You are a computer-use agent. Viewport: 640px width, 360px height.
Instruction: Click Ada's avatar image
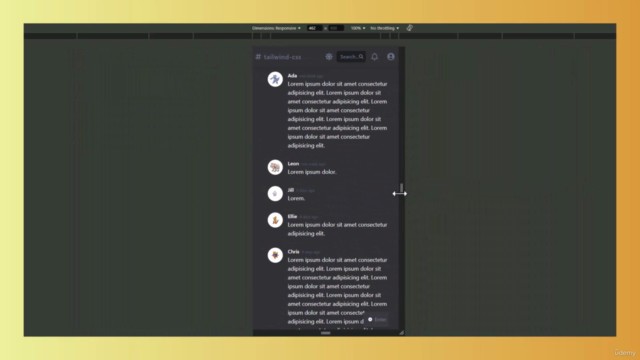pos(275,79)
